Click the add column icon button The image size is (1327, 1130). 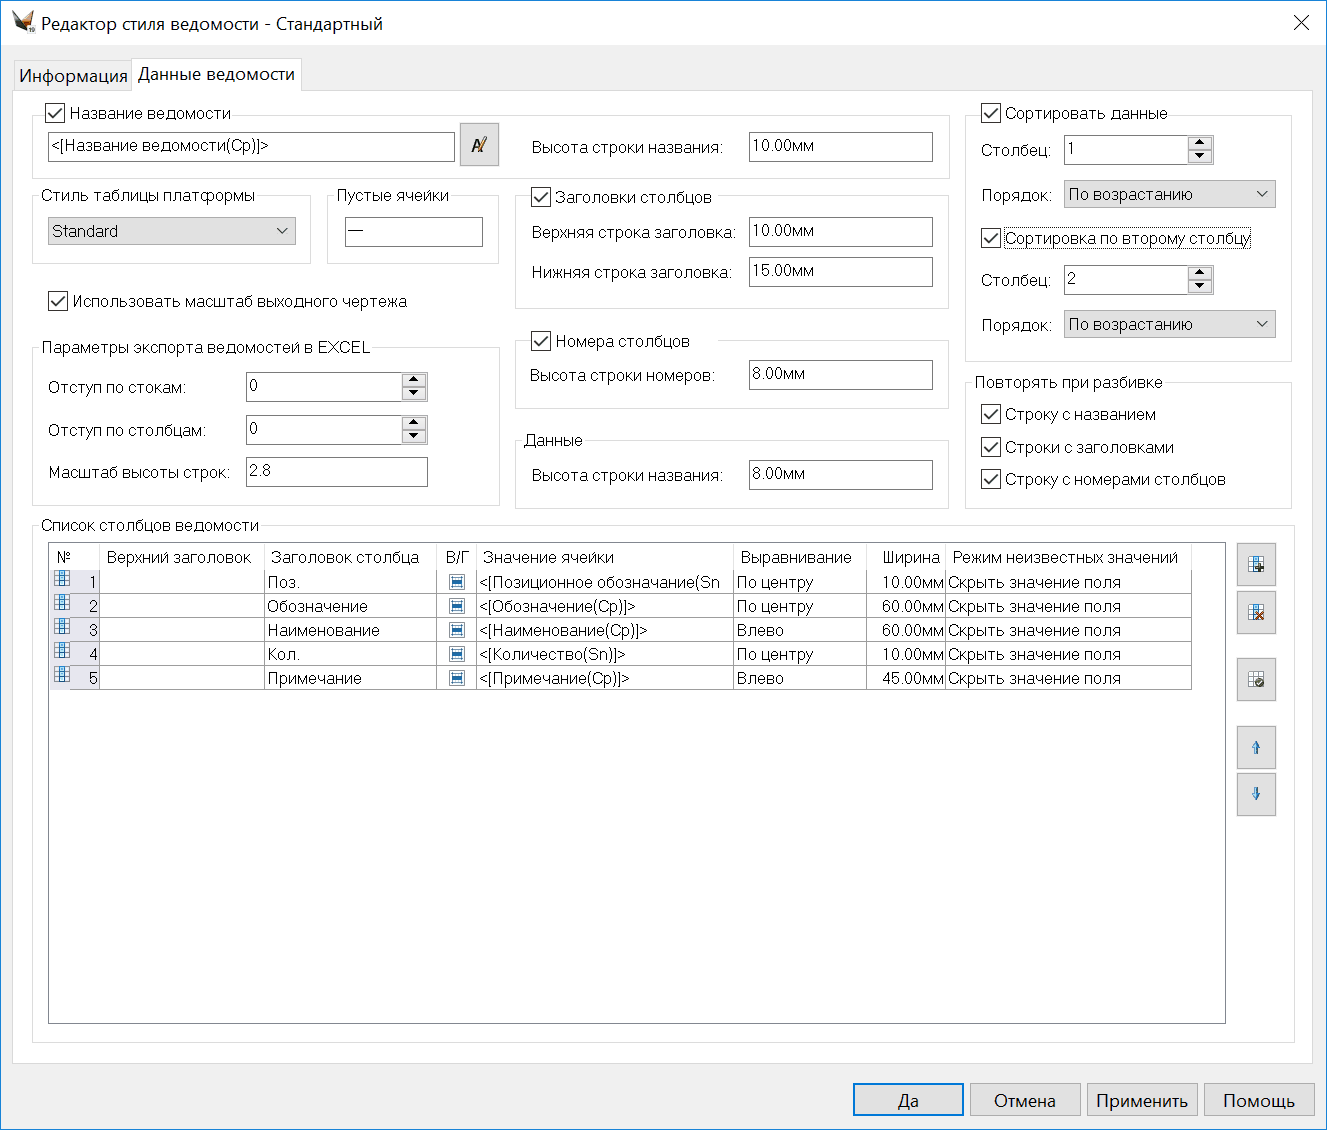pos(1256,565)
